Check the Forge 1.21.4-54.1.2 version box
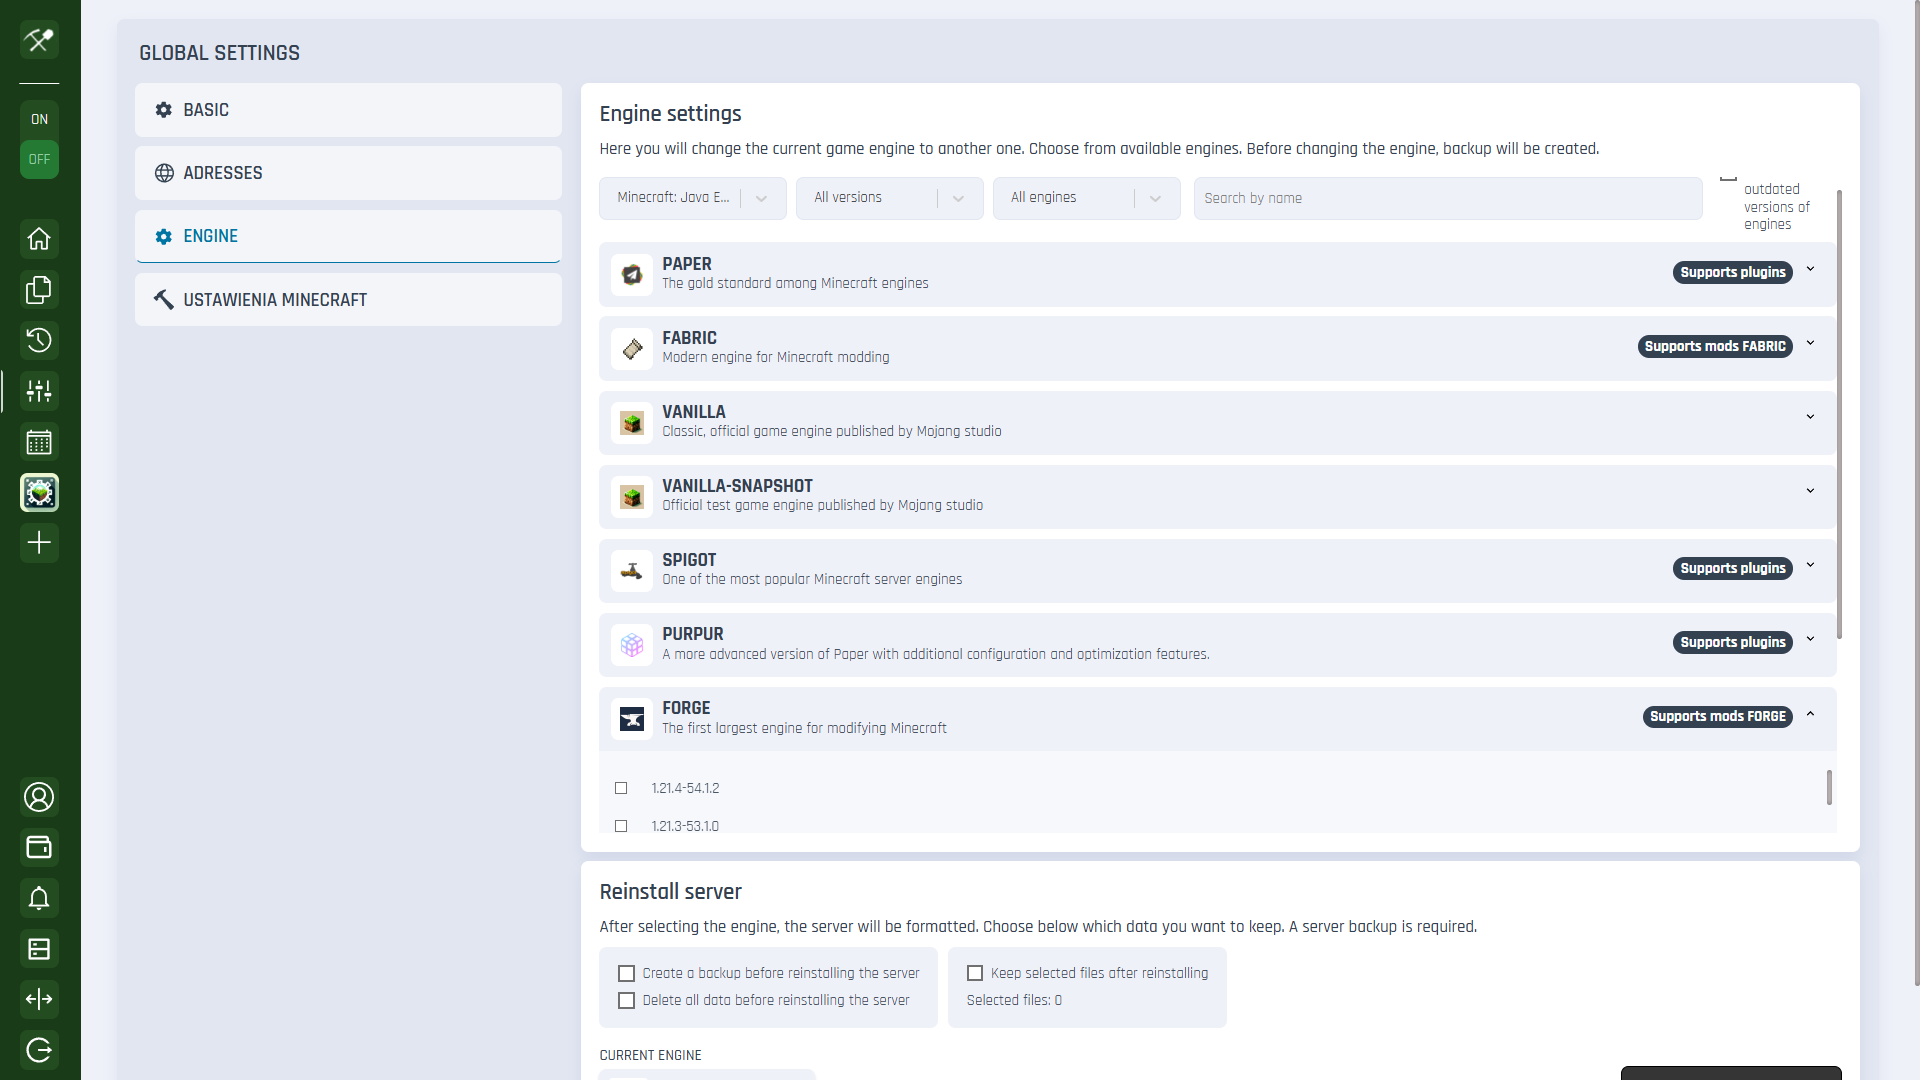Screen dimensions: 1920x1080 [621, 788]
